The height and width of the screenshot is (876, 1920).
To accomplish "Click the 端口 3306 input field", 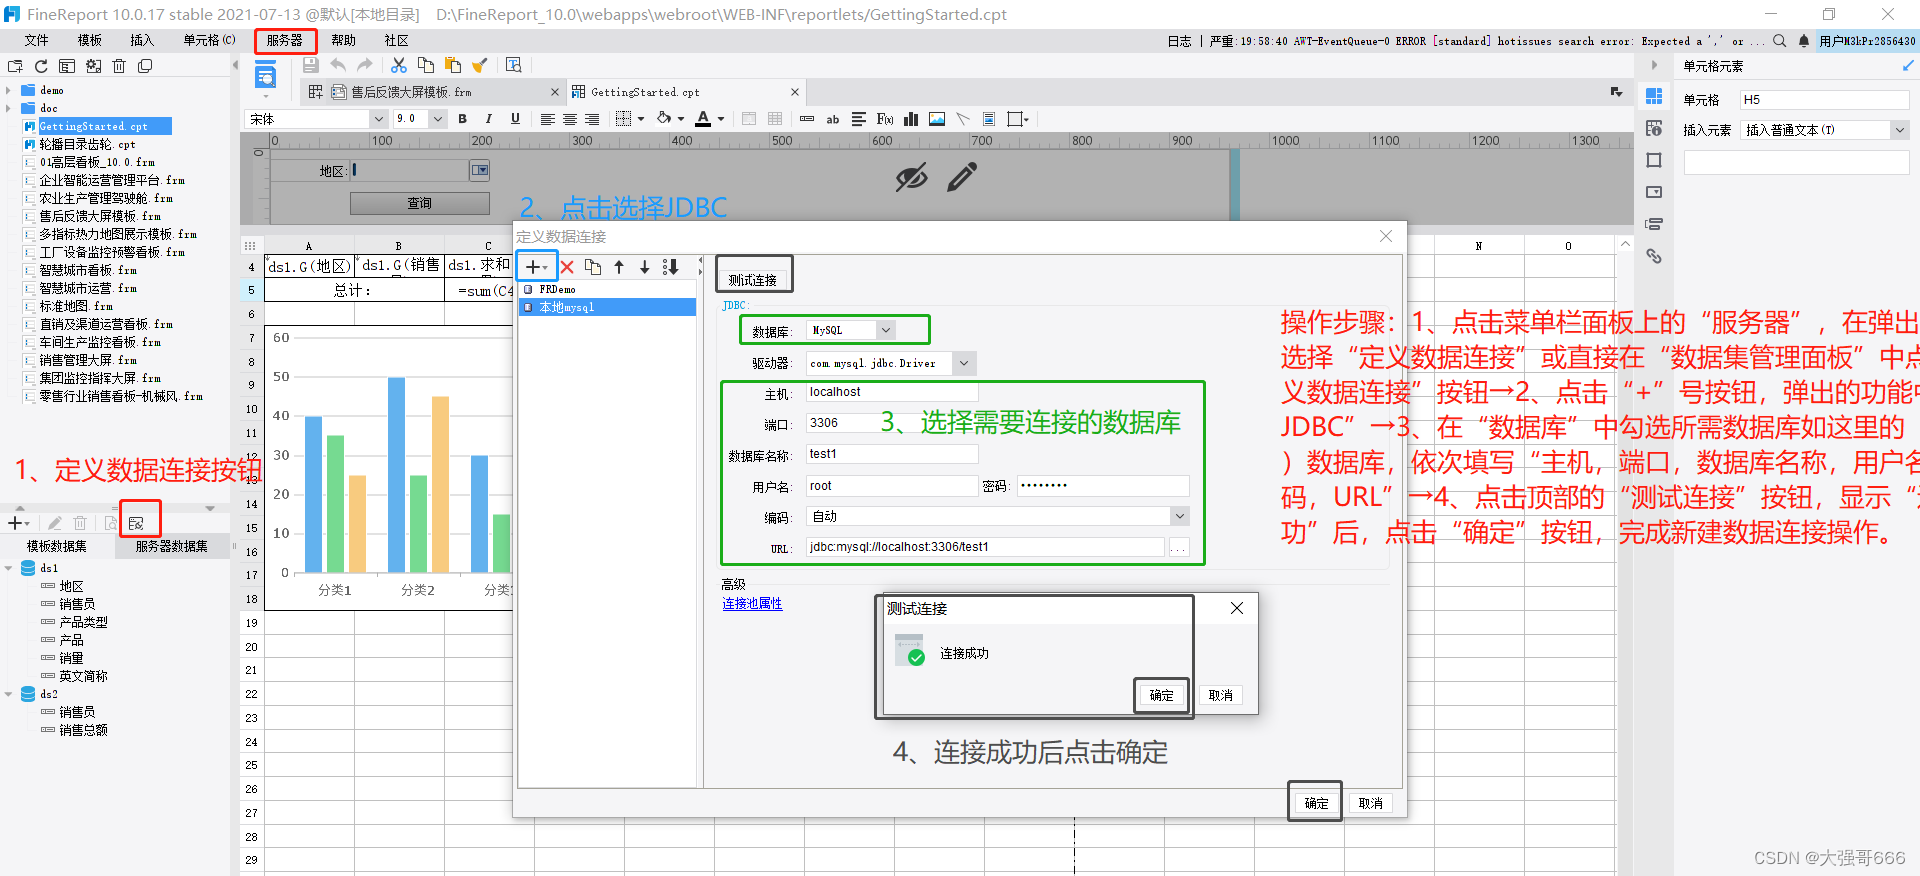I will click(x=892, y=424).
